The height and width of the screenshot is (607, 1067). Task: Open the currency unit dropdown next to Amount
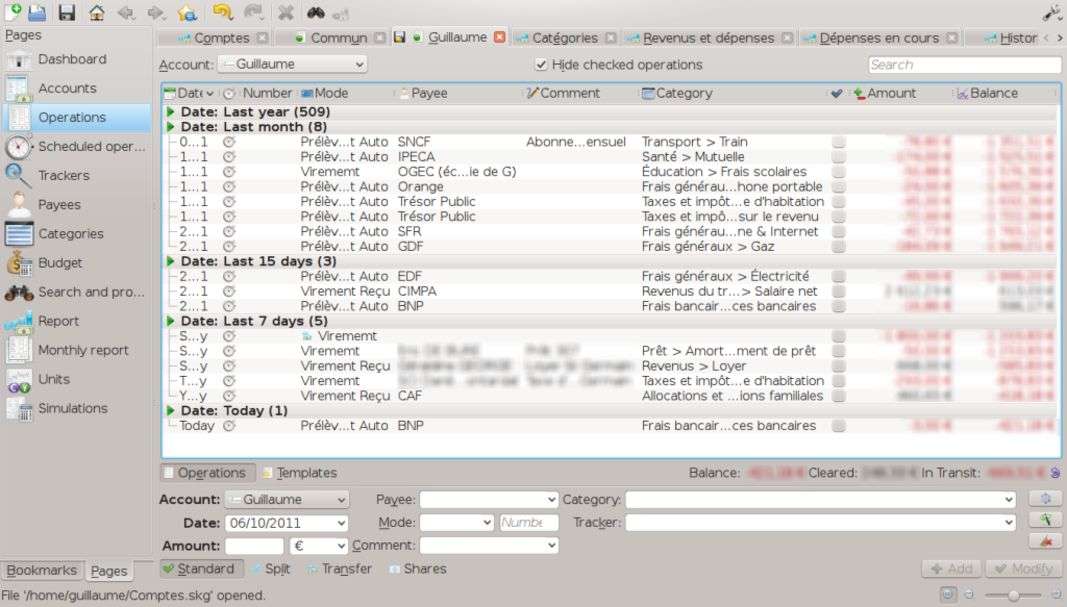318,546
